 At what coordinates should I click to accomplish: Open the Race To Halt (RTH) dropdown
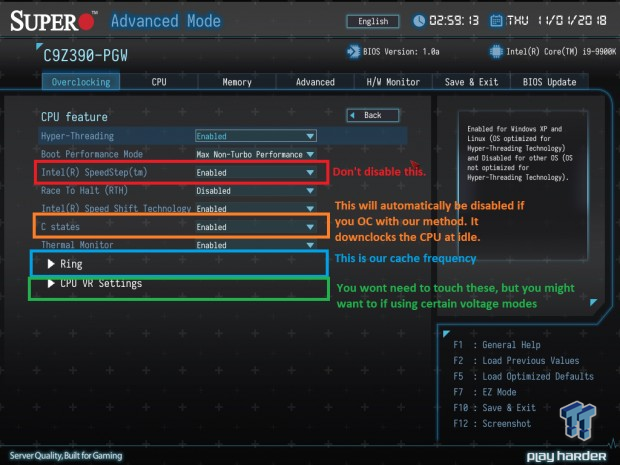(x=256, y=191)
